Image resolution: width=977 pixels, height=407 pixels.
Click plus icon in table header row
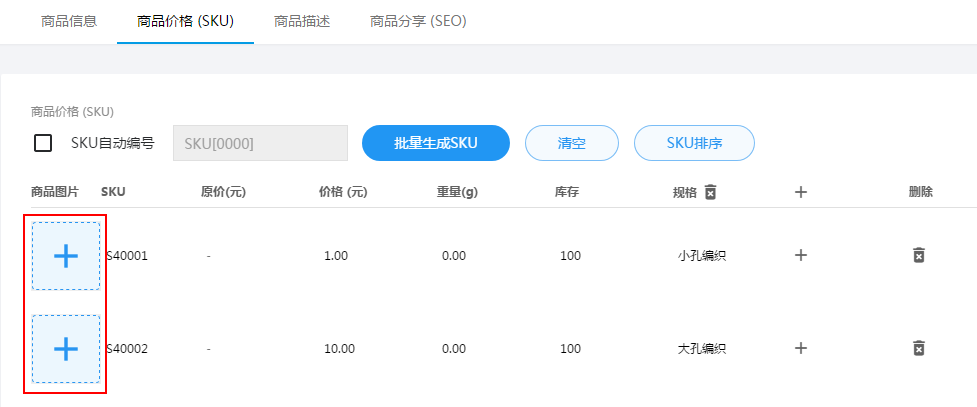801,192
